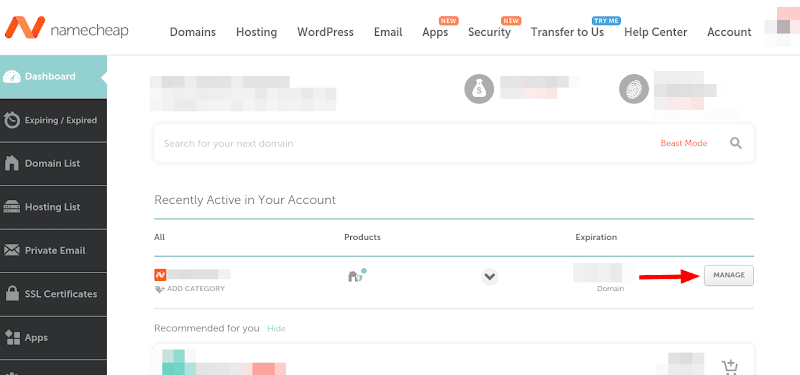Open Expiring / Expired in sidebar
800x375 pixels.
tap(53, 120)
